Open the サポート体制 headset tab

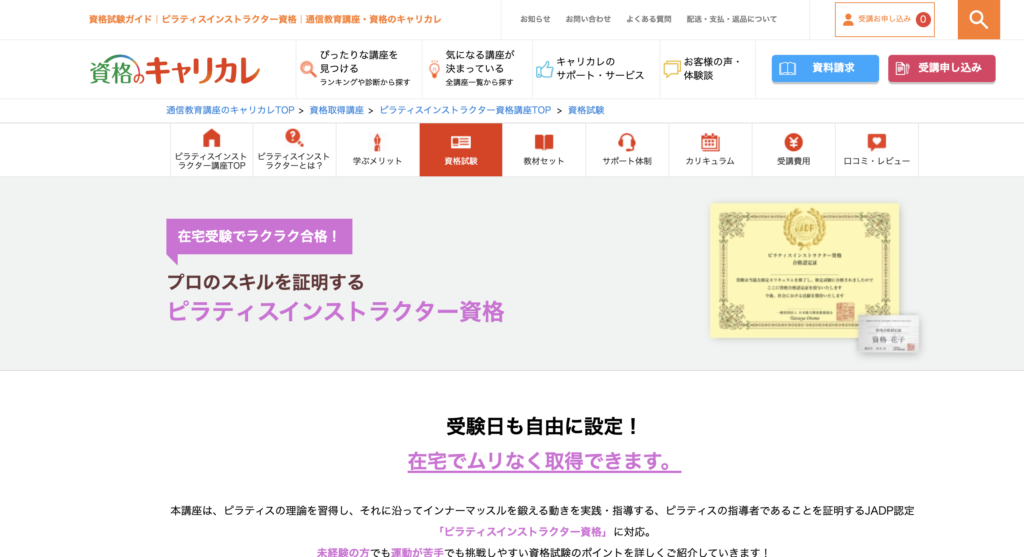626,150
